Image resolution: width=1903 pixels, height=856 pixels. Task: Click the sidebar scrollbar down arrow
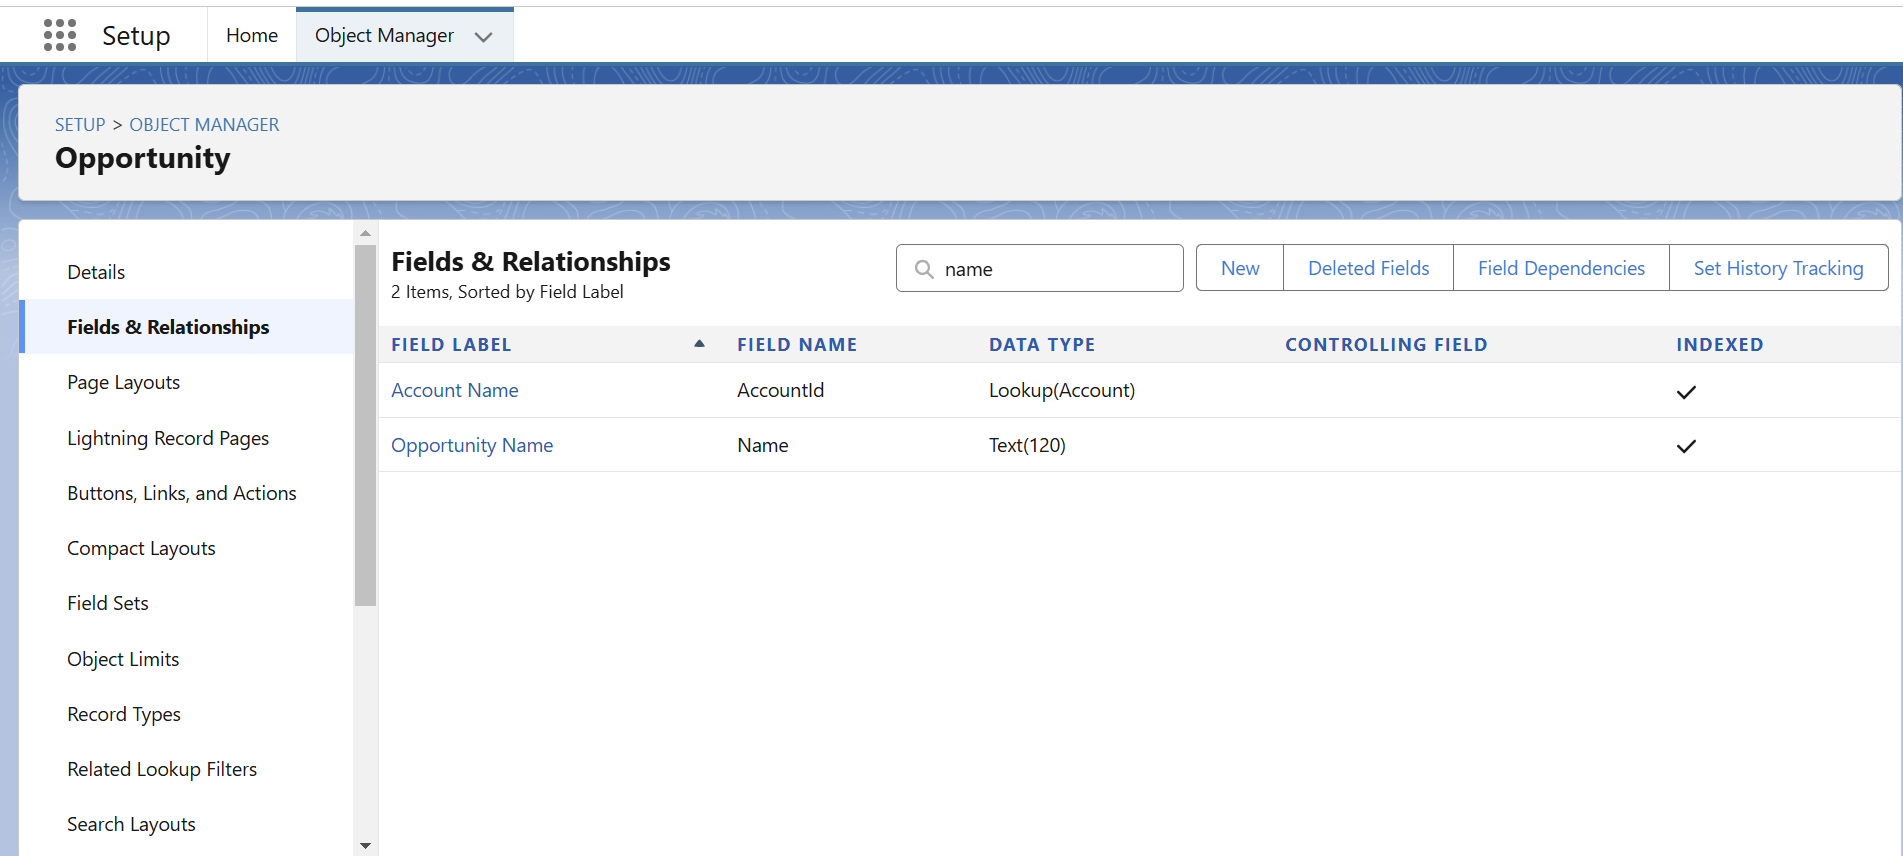(x=365, y=846)
